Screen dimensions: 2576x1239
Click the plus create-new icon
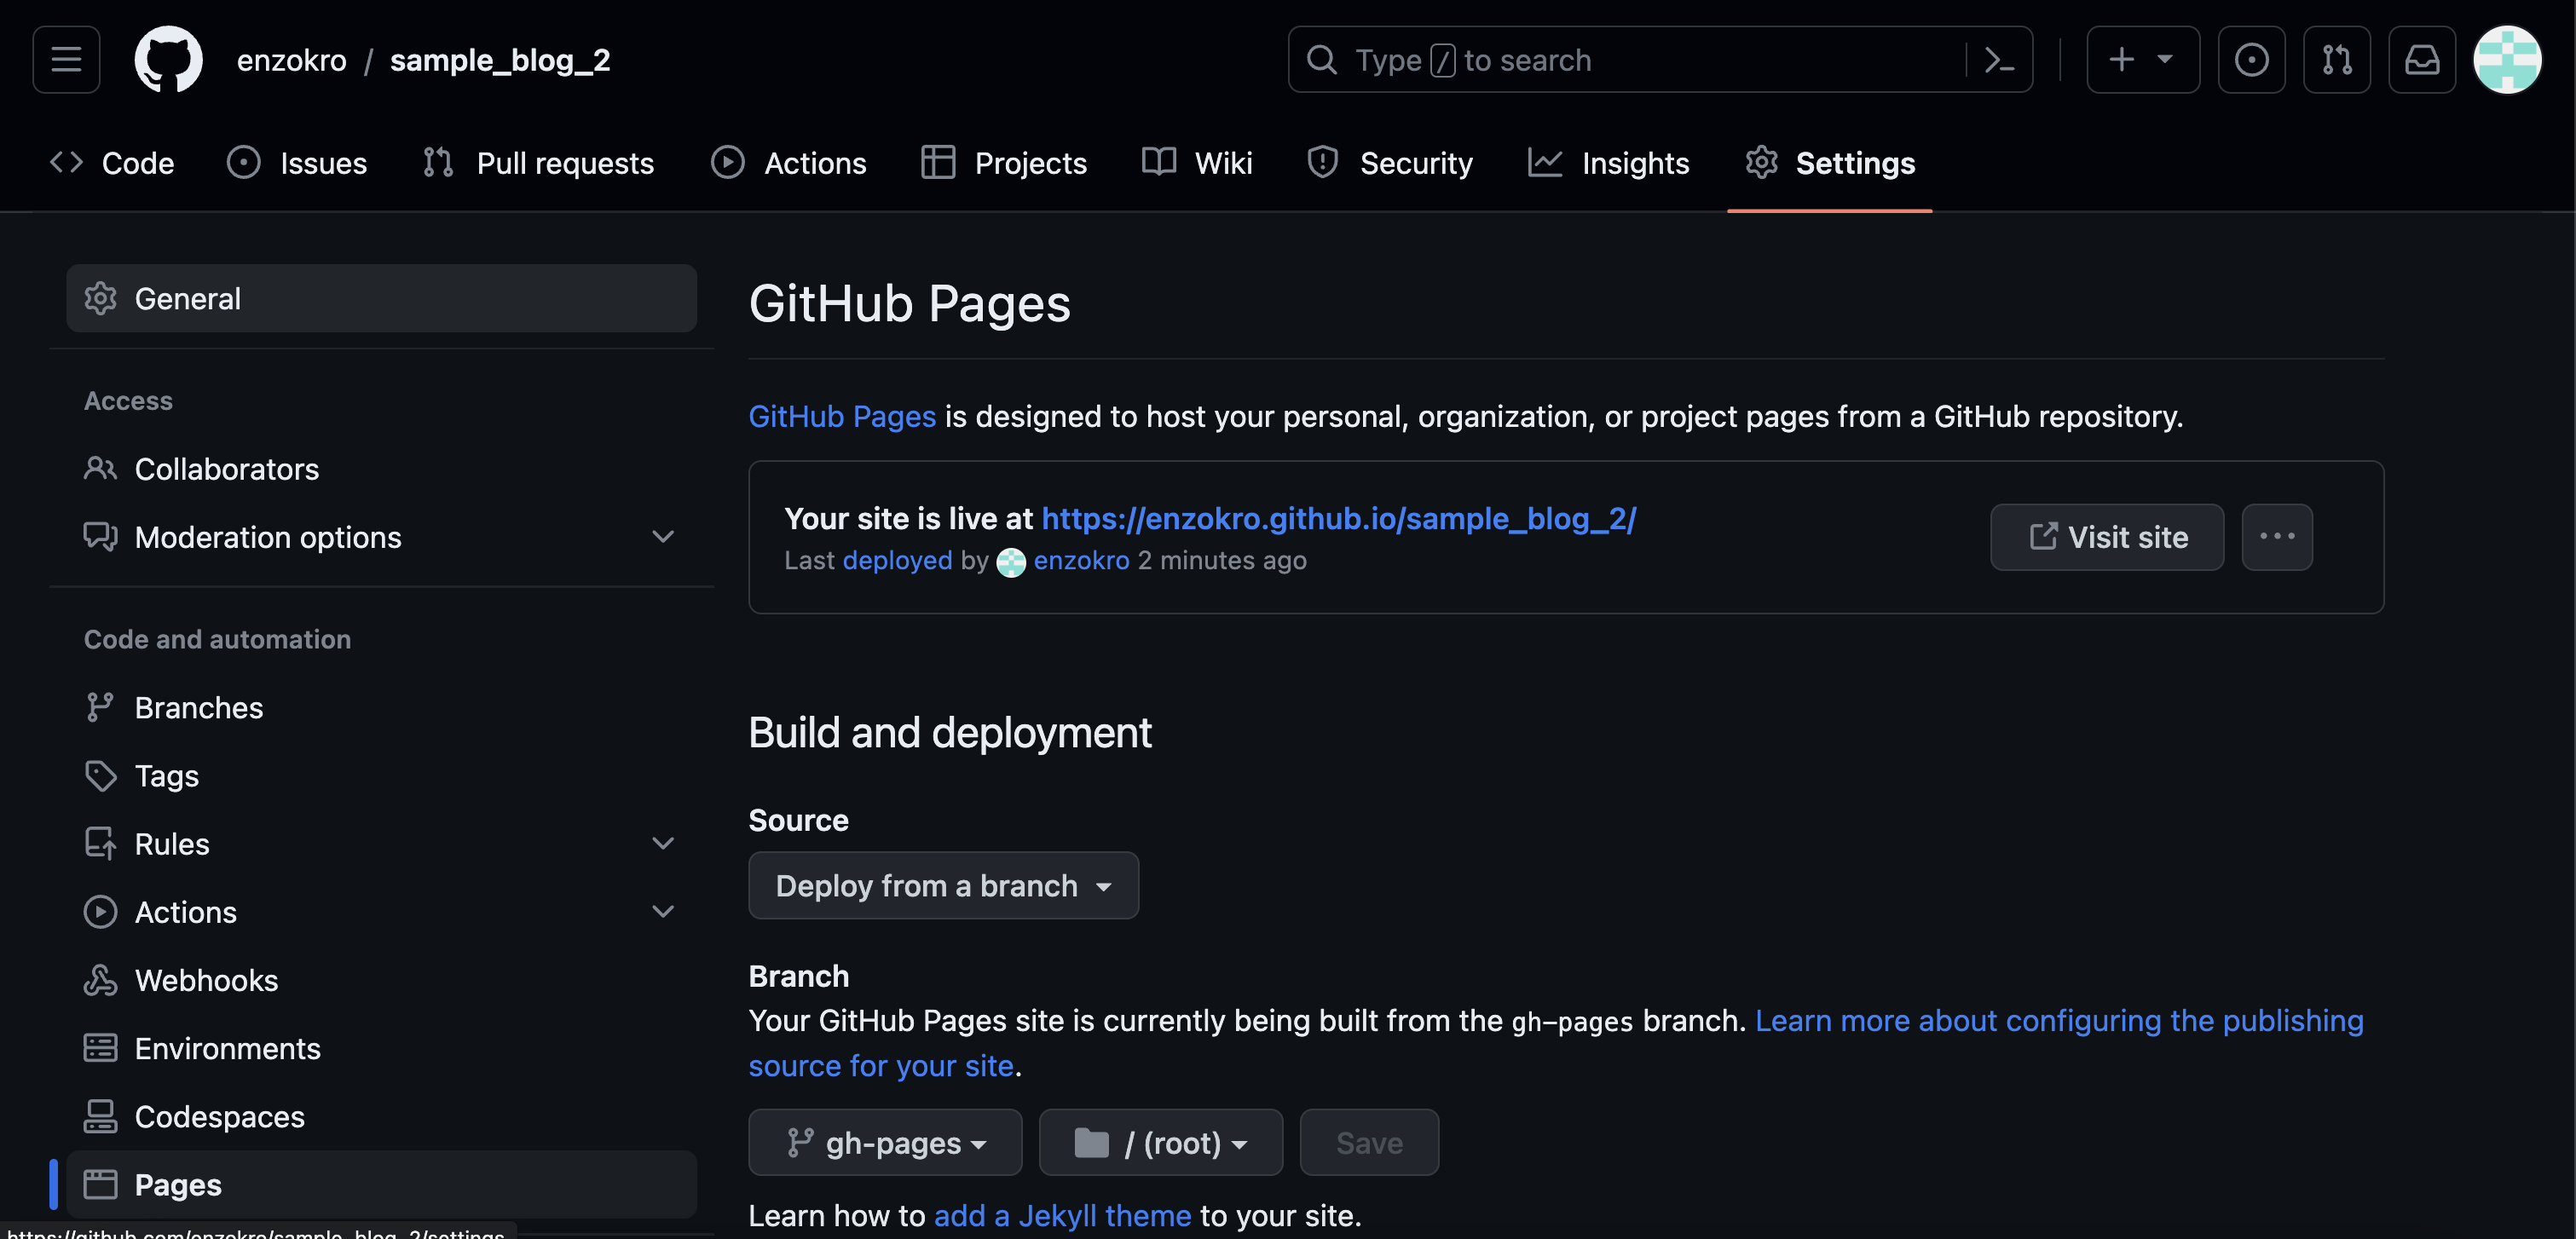(2120, 60)
